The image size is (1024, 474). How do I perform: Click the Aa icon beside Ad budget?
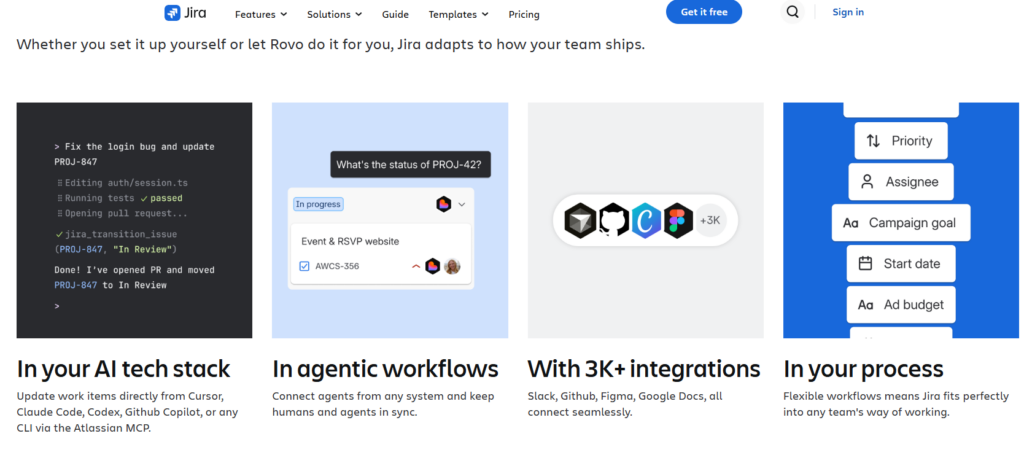pos(865,305)
